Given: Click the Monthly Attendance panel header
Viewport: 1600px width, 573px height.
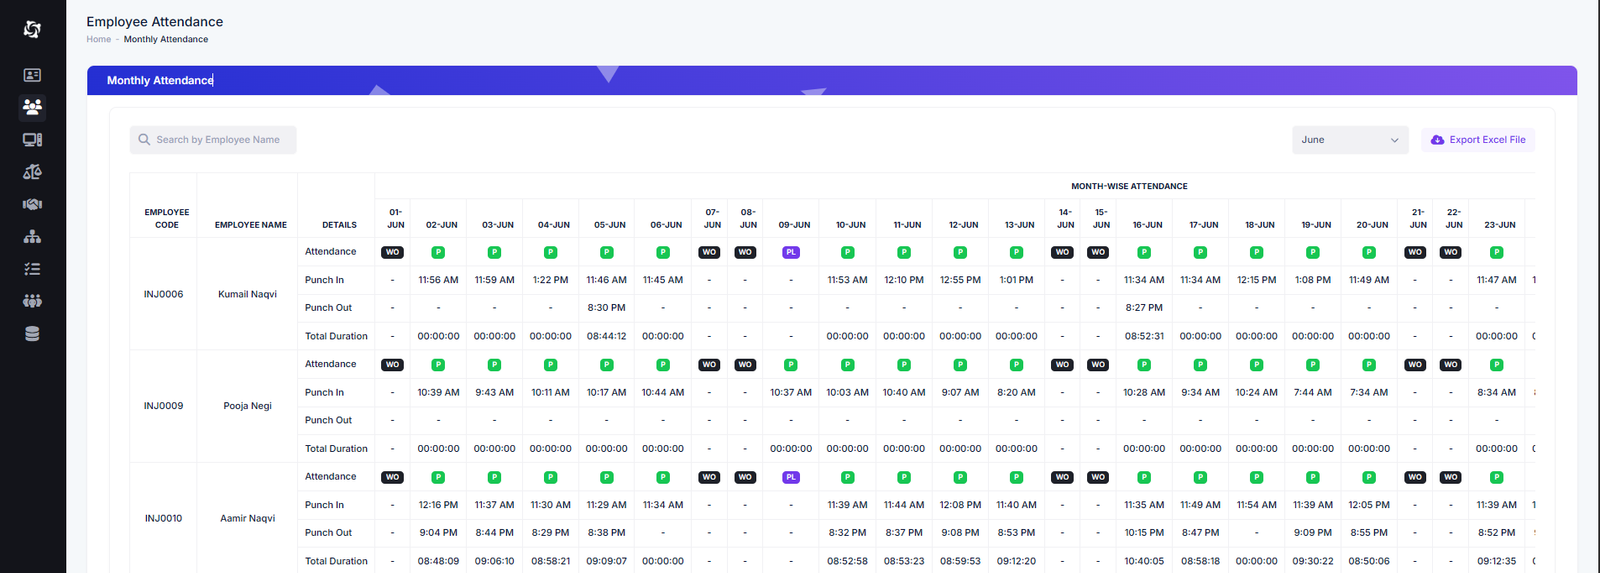Looking at the screenshot, I should pyautogui.click(x=160, y=80).
